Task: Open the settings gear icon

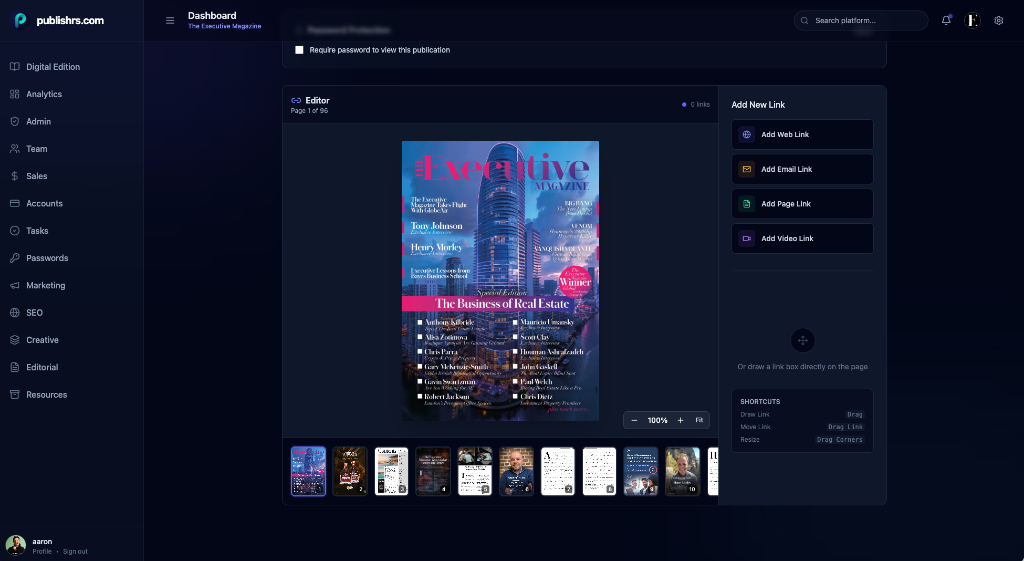Action: coord(999,20)
